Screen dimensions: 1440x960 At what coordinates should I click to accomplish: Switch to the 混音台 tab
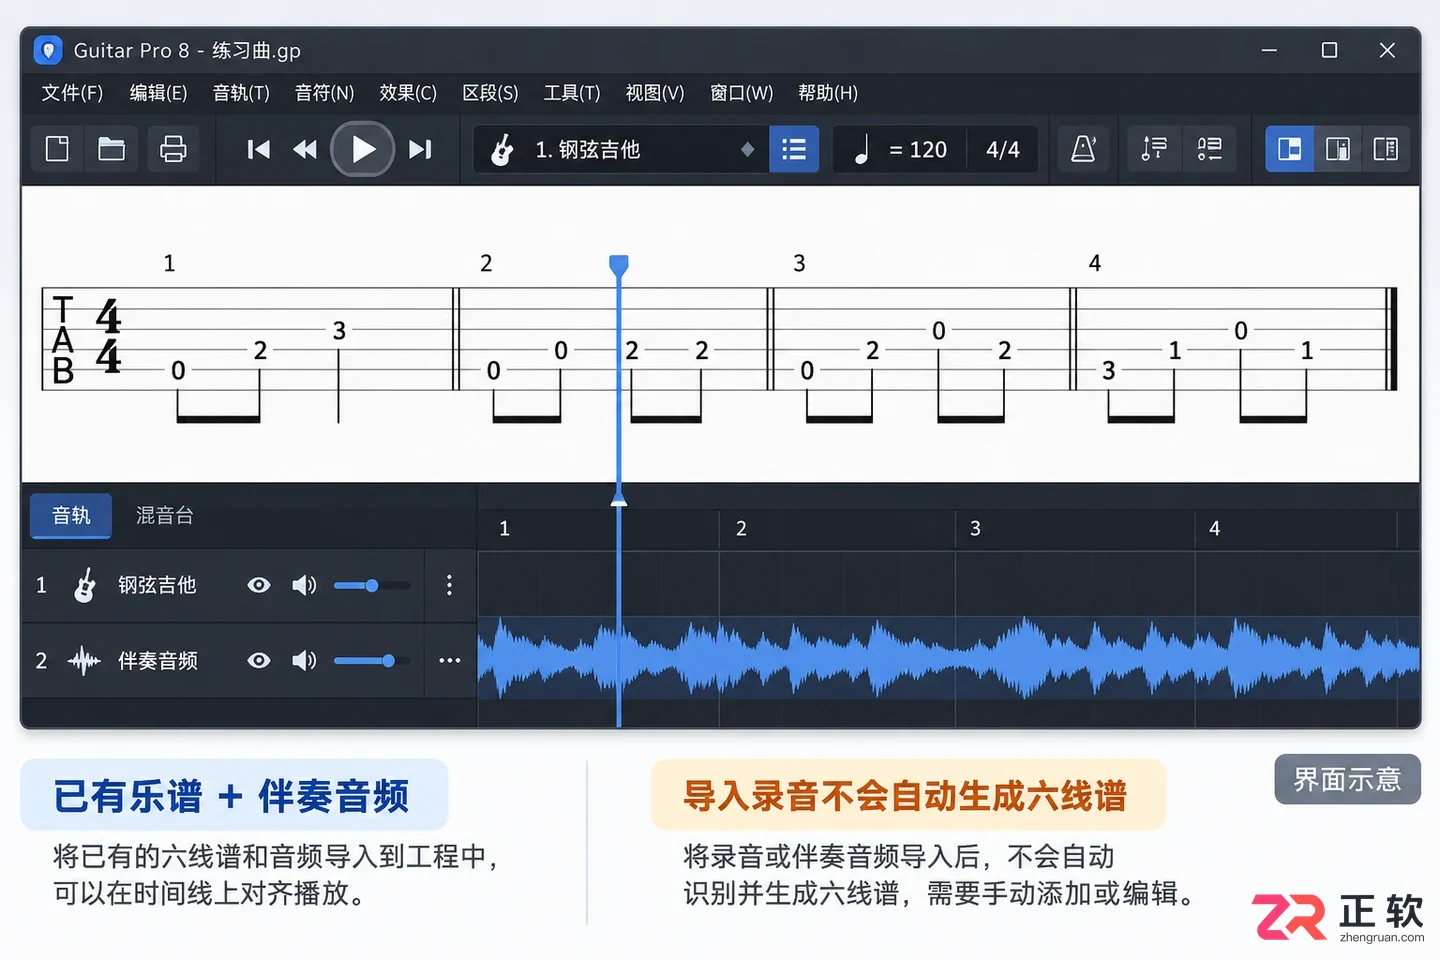[x=165, y=516]
